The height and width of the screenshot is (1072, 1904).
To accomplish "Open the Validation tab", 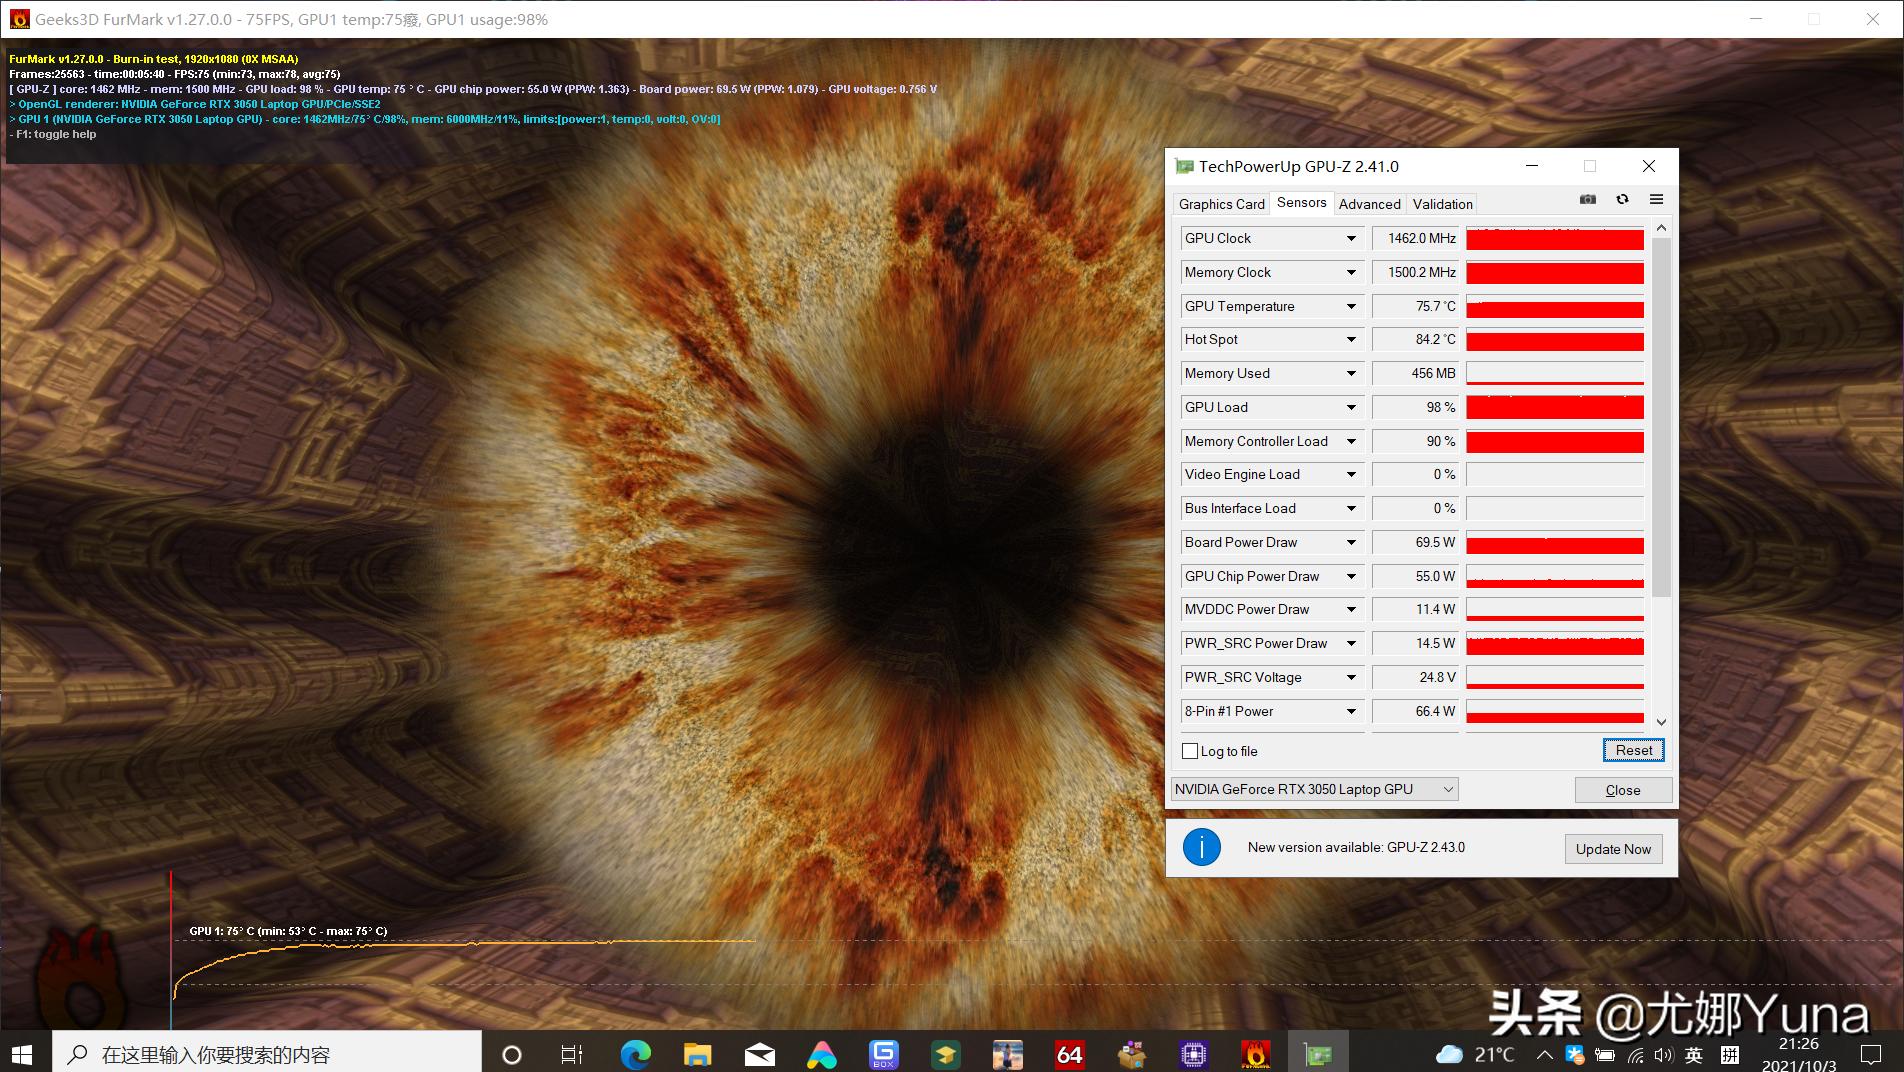I will (1442, 204).
